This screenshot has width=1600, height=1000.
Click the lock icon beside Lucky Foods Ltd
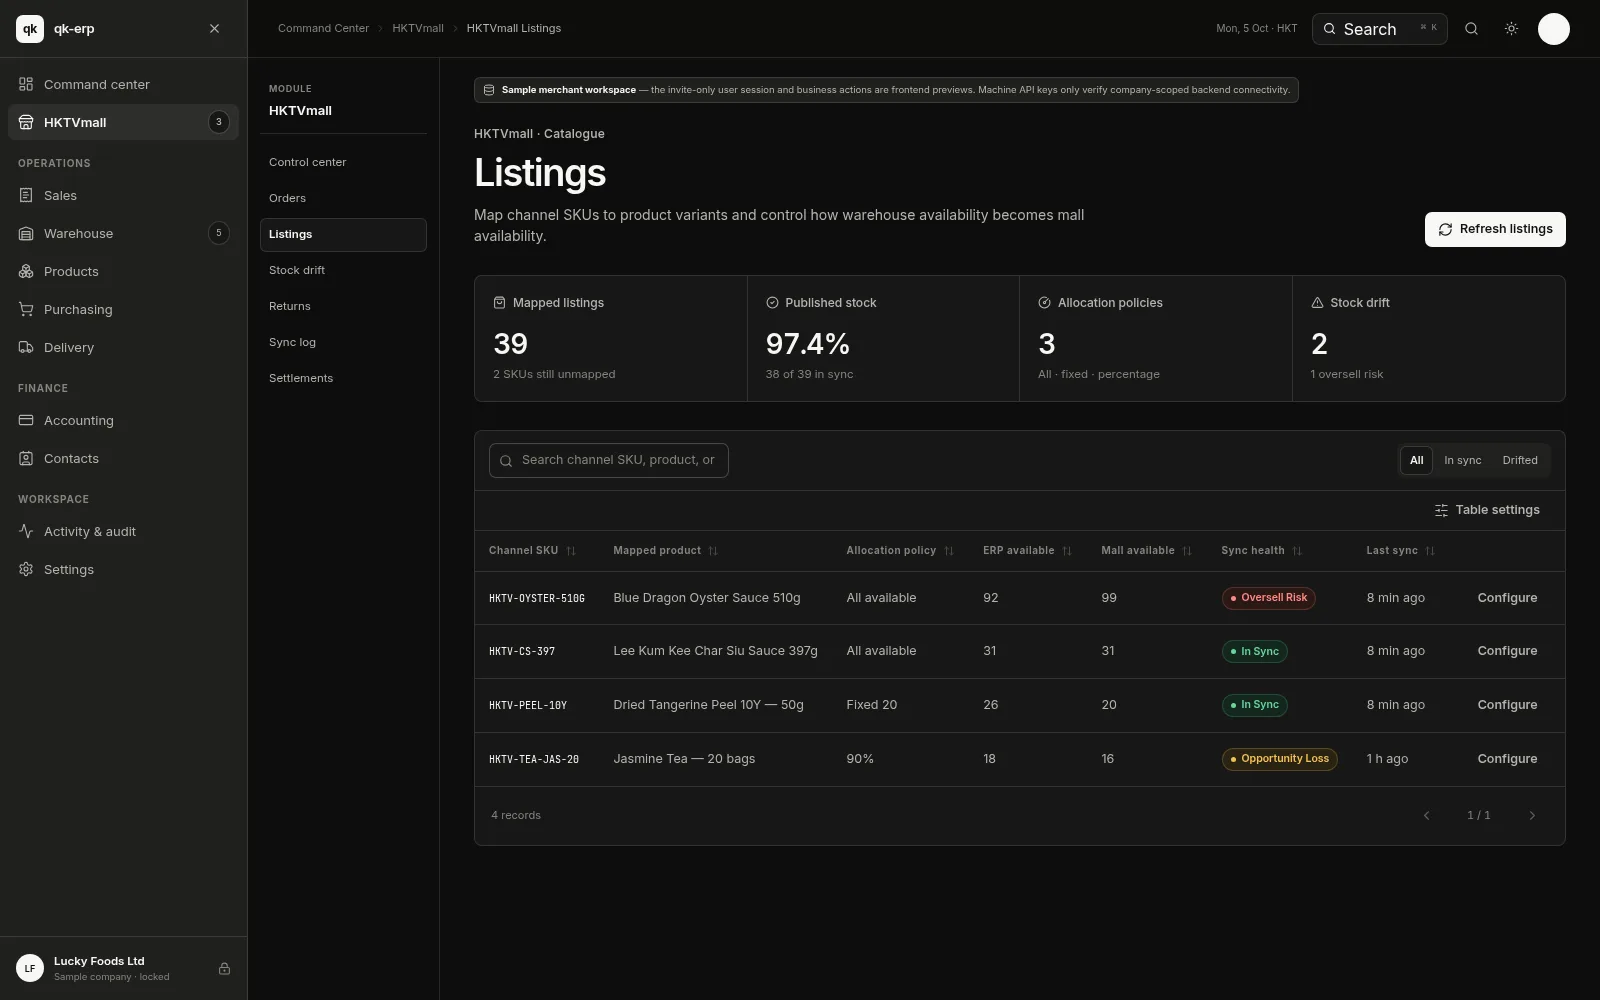[x=224, y=968]
